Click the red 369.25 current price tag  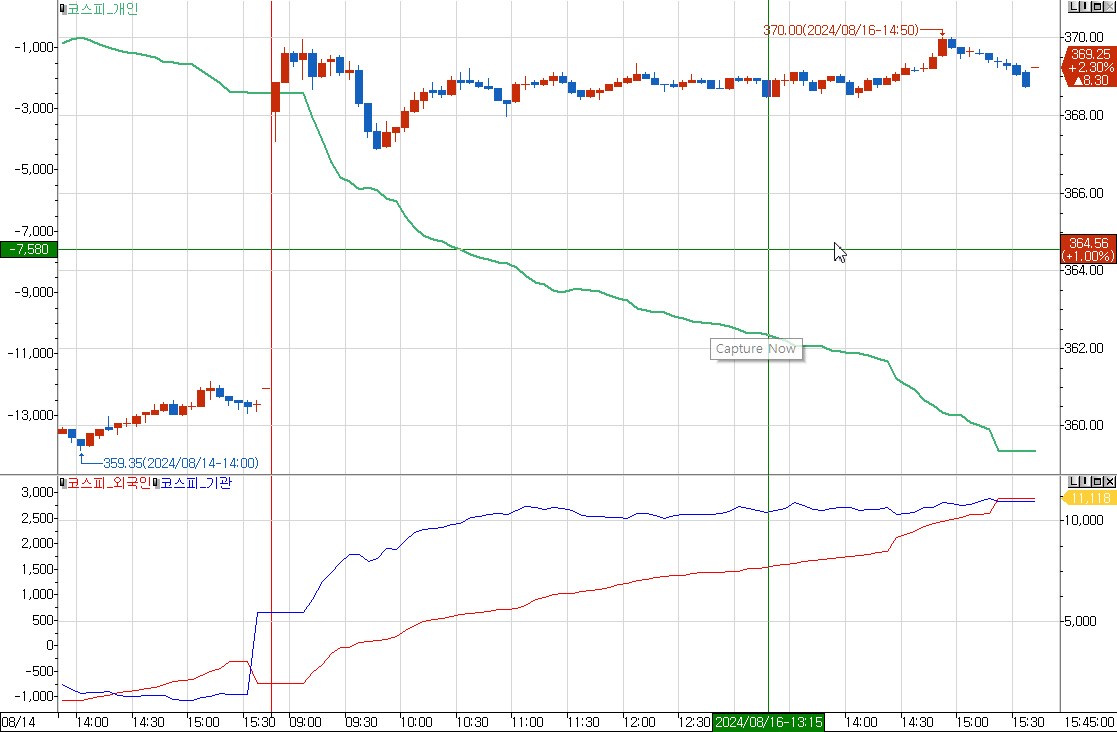pyautogui.click(x=1089, y=67)
